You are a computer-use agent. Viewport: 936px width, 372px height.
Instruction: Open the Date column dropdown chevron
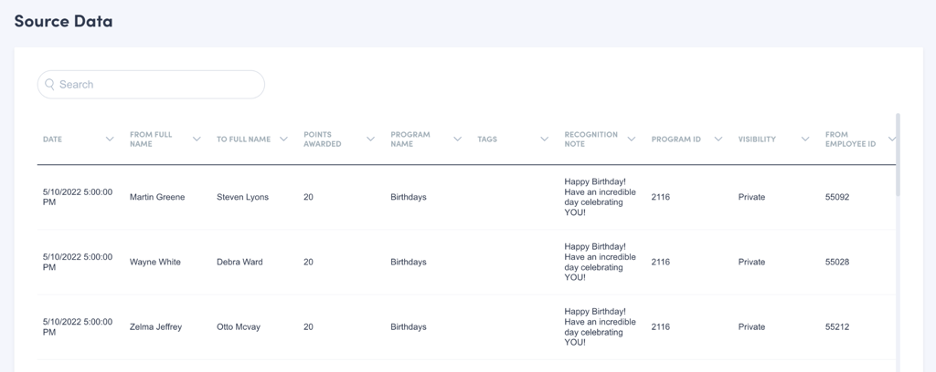[110, 139]
